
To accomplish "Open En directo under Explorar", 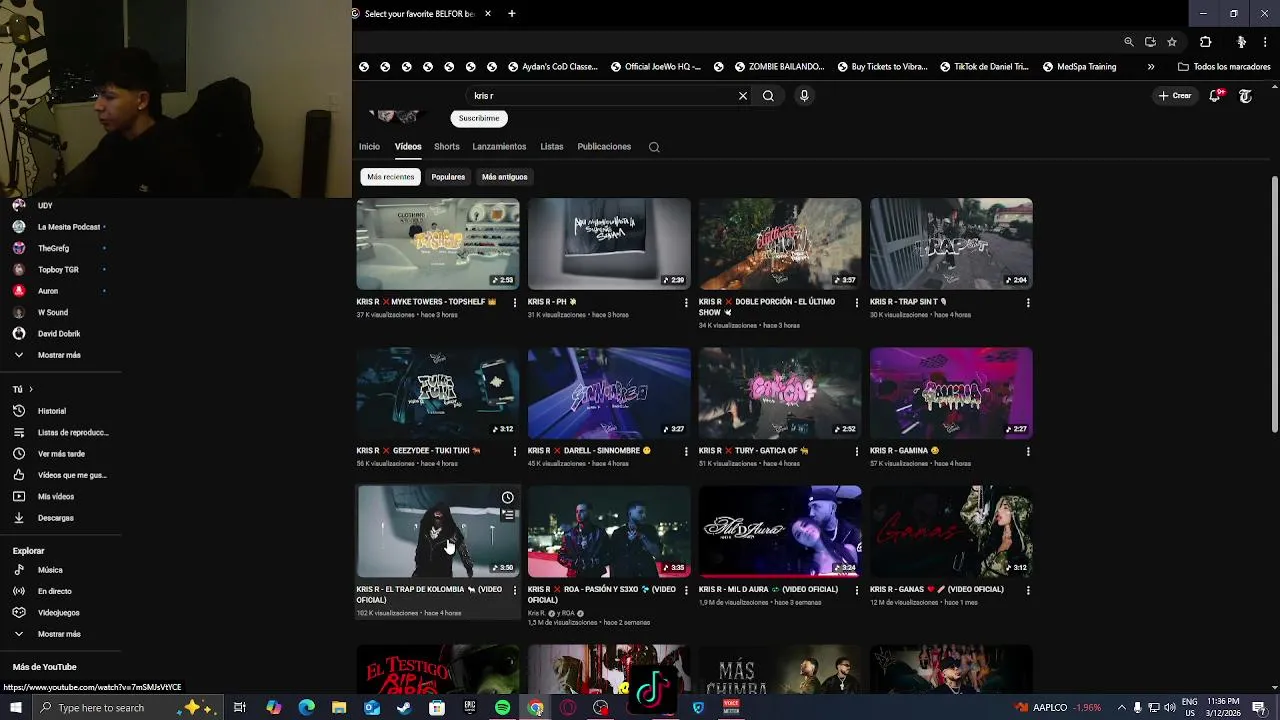I will [55, 591].
